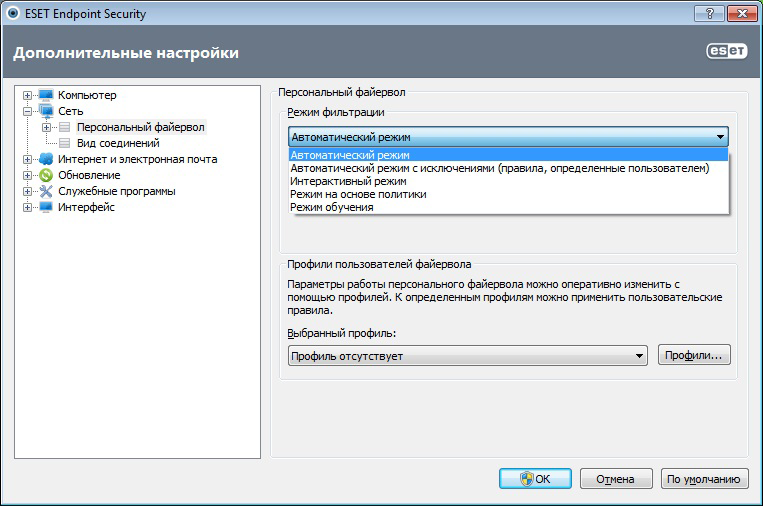Click the По умолчанию button

pyautogui.click(x=704, y=479)
